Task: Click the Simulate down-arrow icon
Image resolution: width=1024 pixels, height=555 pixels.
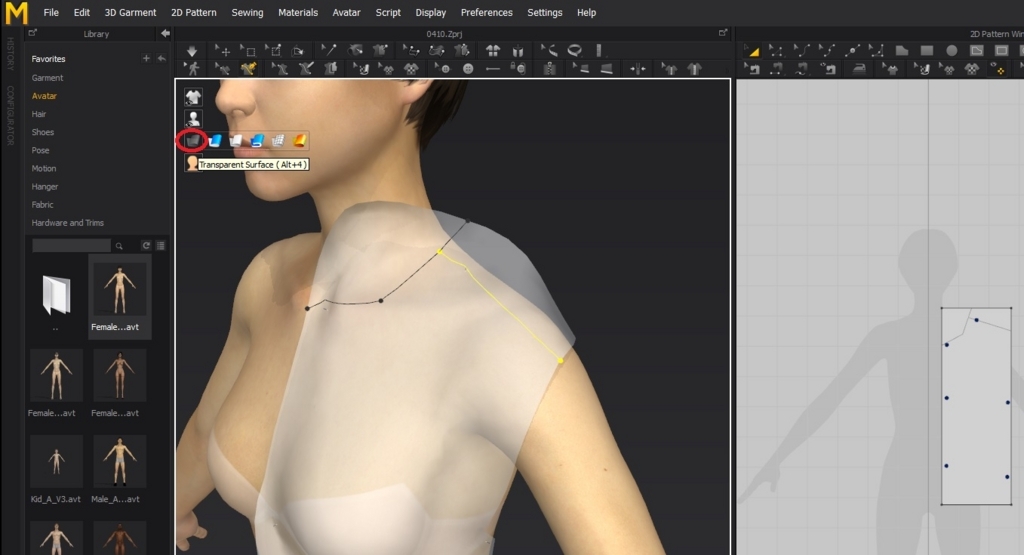Action: click(191, 51)
